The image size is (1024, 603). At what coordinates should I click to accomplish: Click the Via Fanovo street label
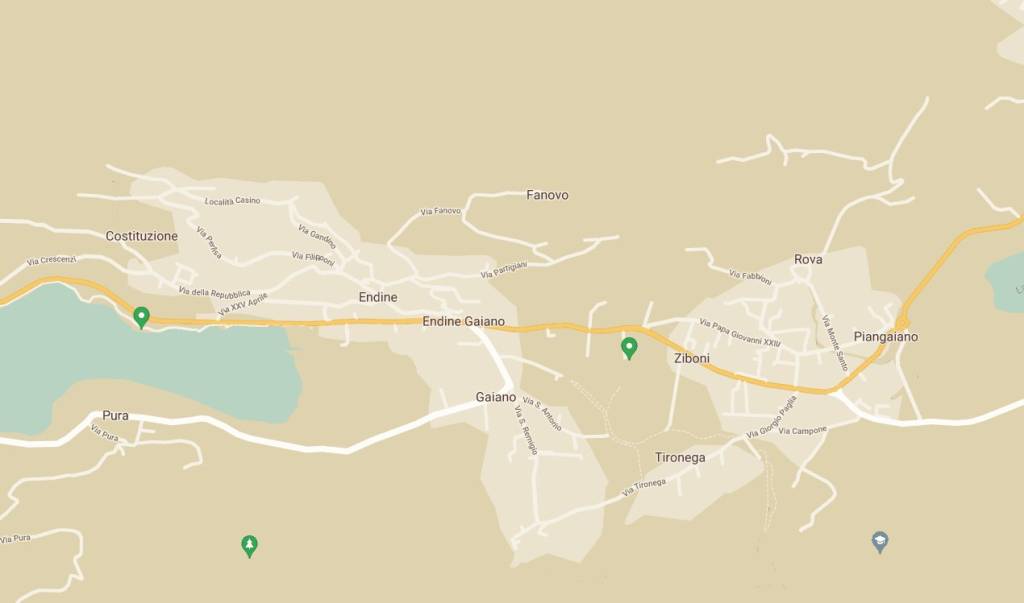[x=441, y=211]
